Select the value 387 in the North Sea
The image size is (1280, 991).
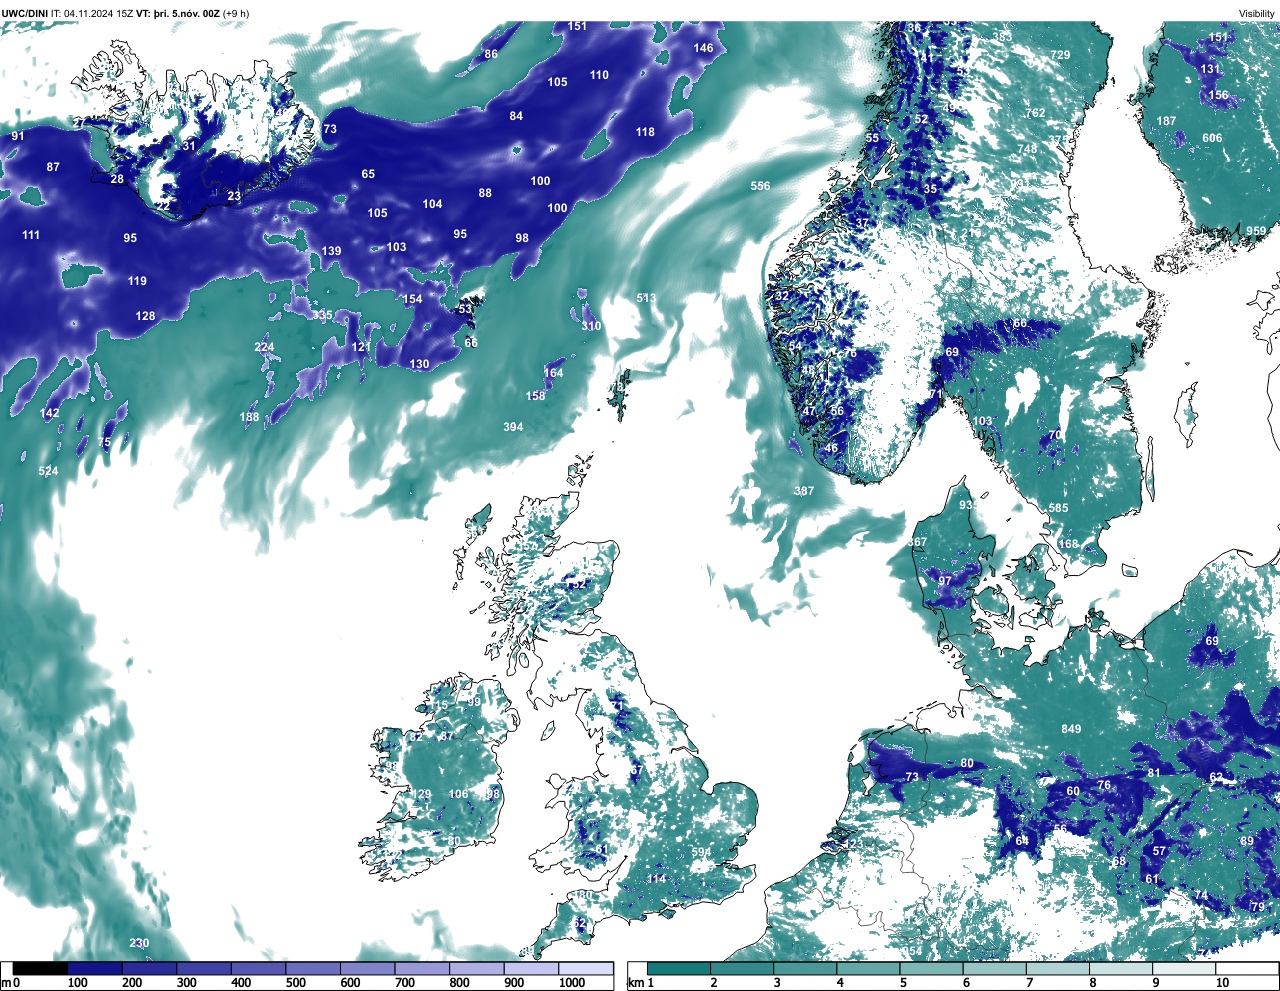pos(804,491)
